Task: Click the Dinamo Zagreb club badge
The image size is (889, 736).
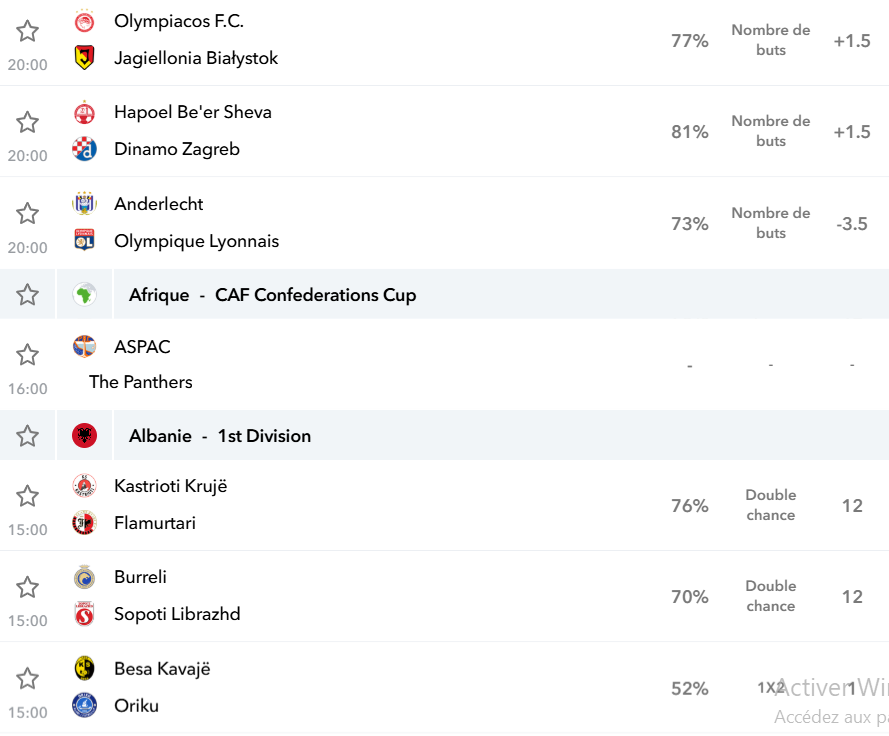Action: 84,149
